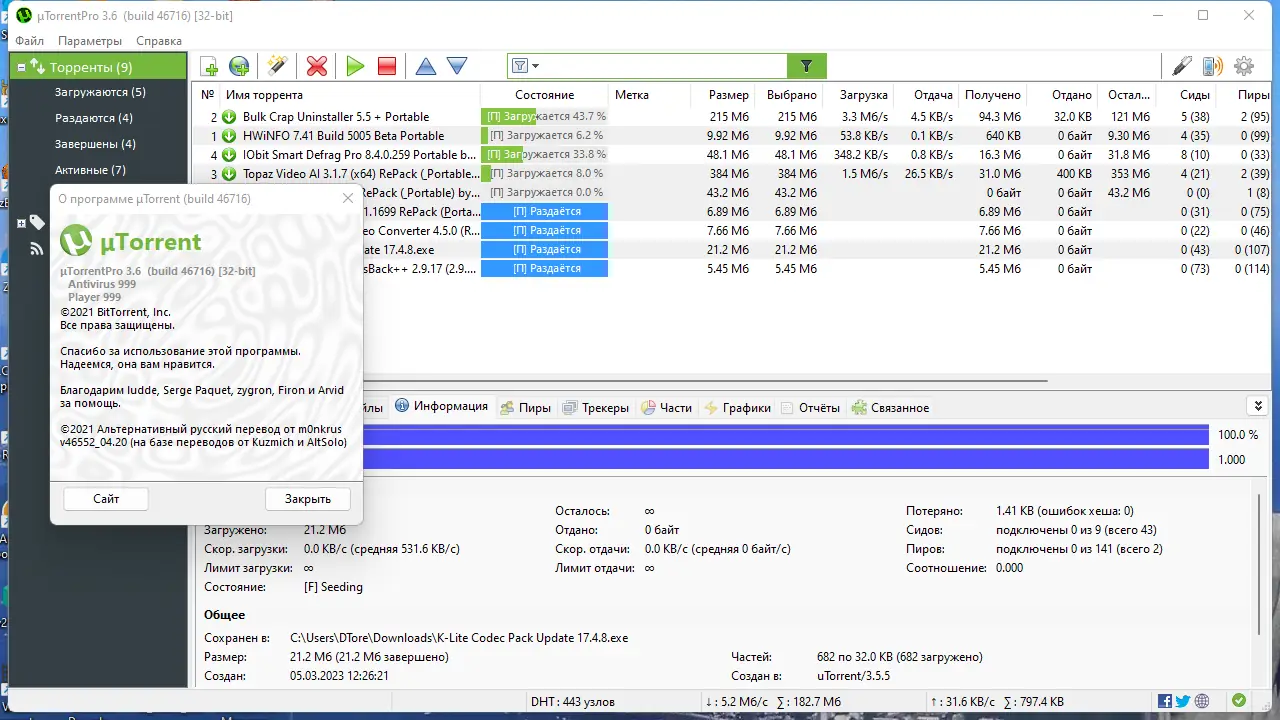Viewport: 1280px width, 720px height.
Task: Remove the selected torrent
Action: pos(316,65)
